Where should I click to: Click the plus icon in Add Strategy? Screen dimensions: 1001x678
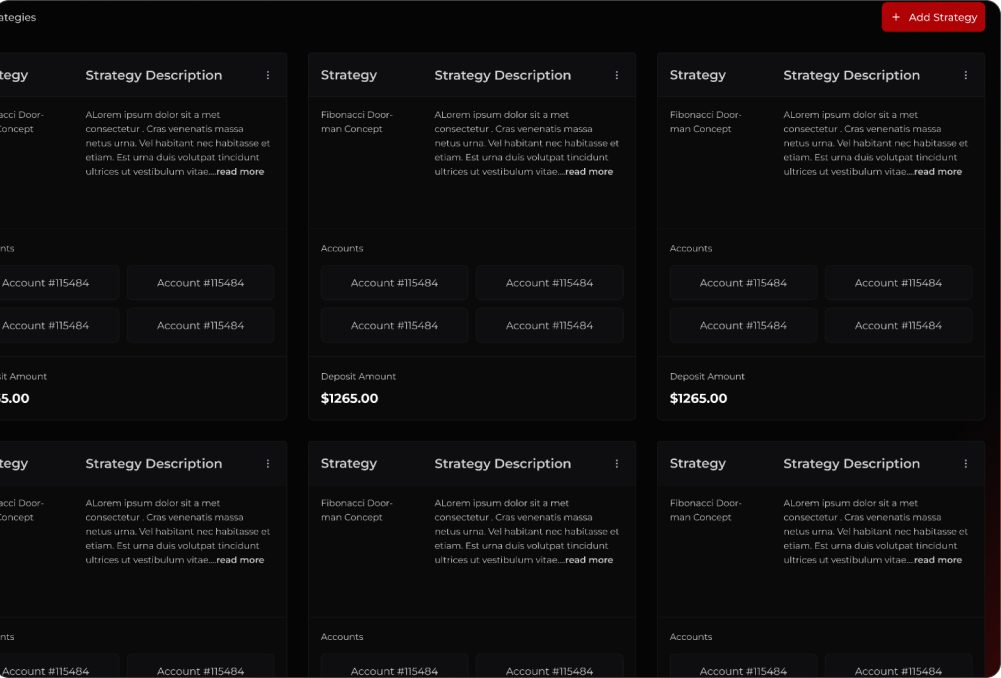896,17
